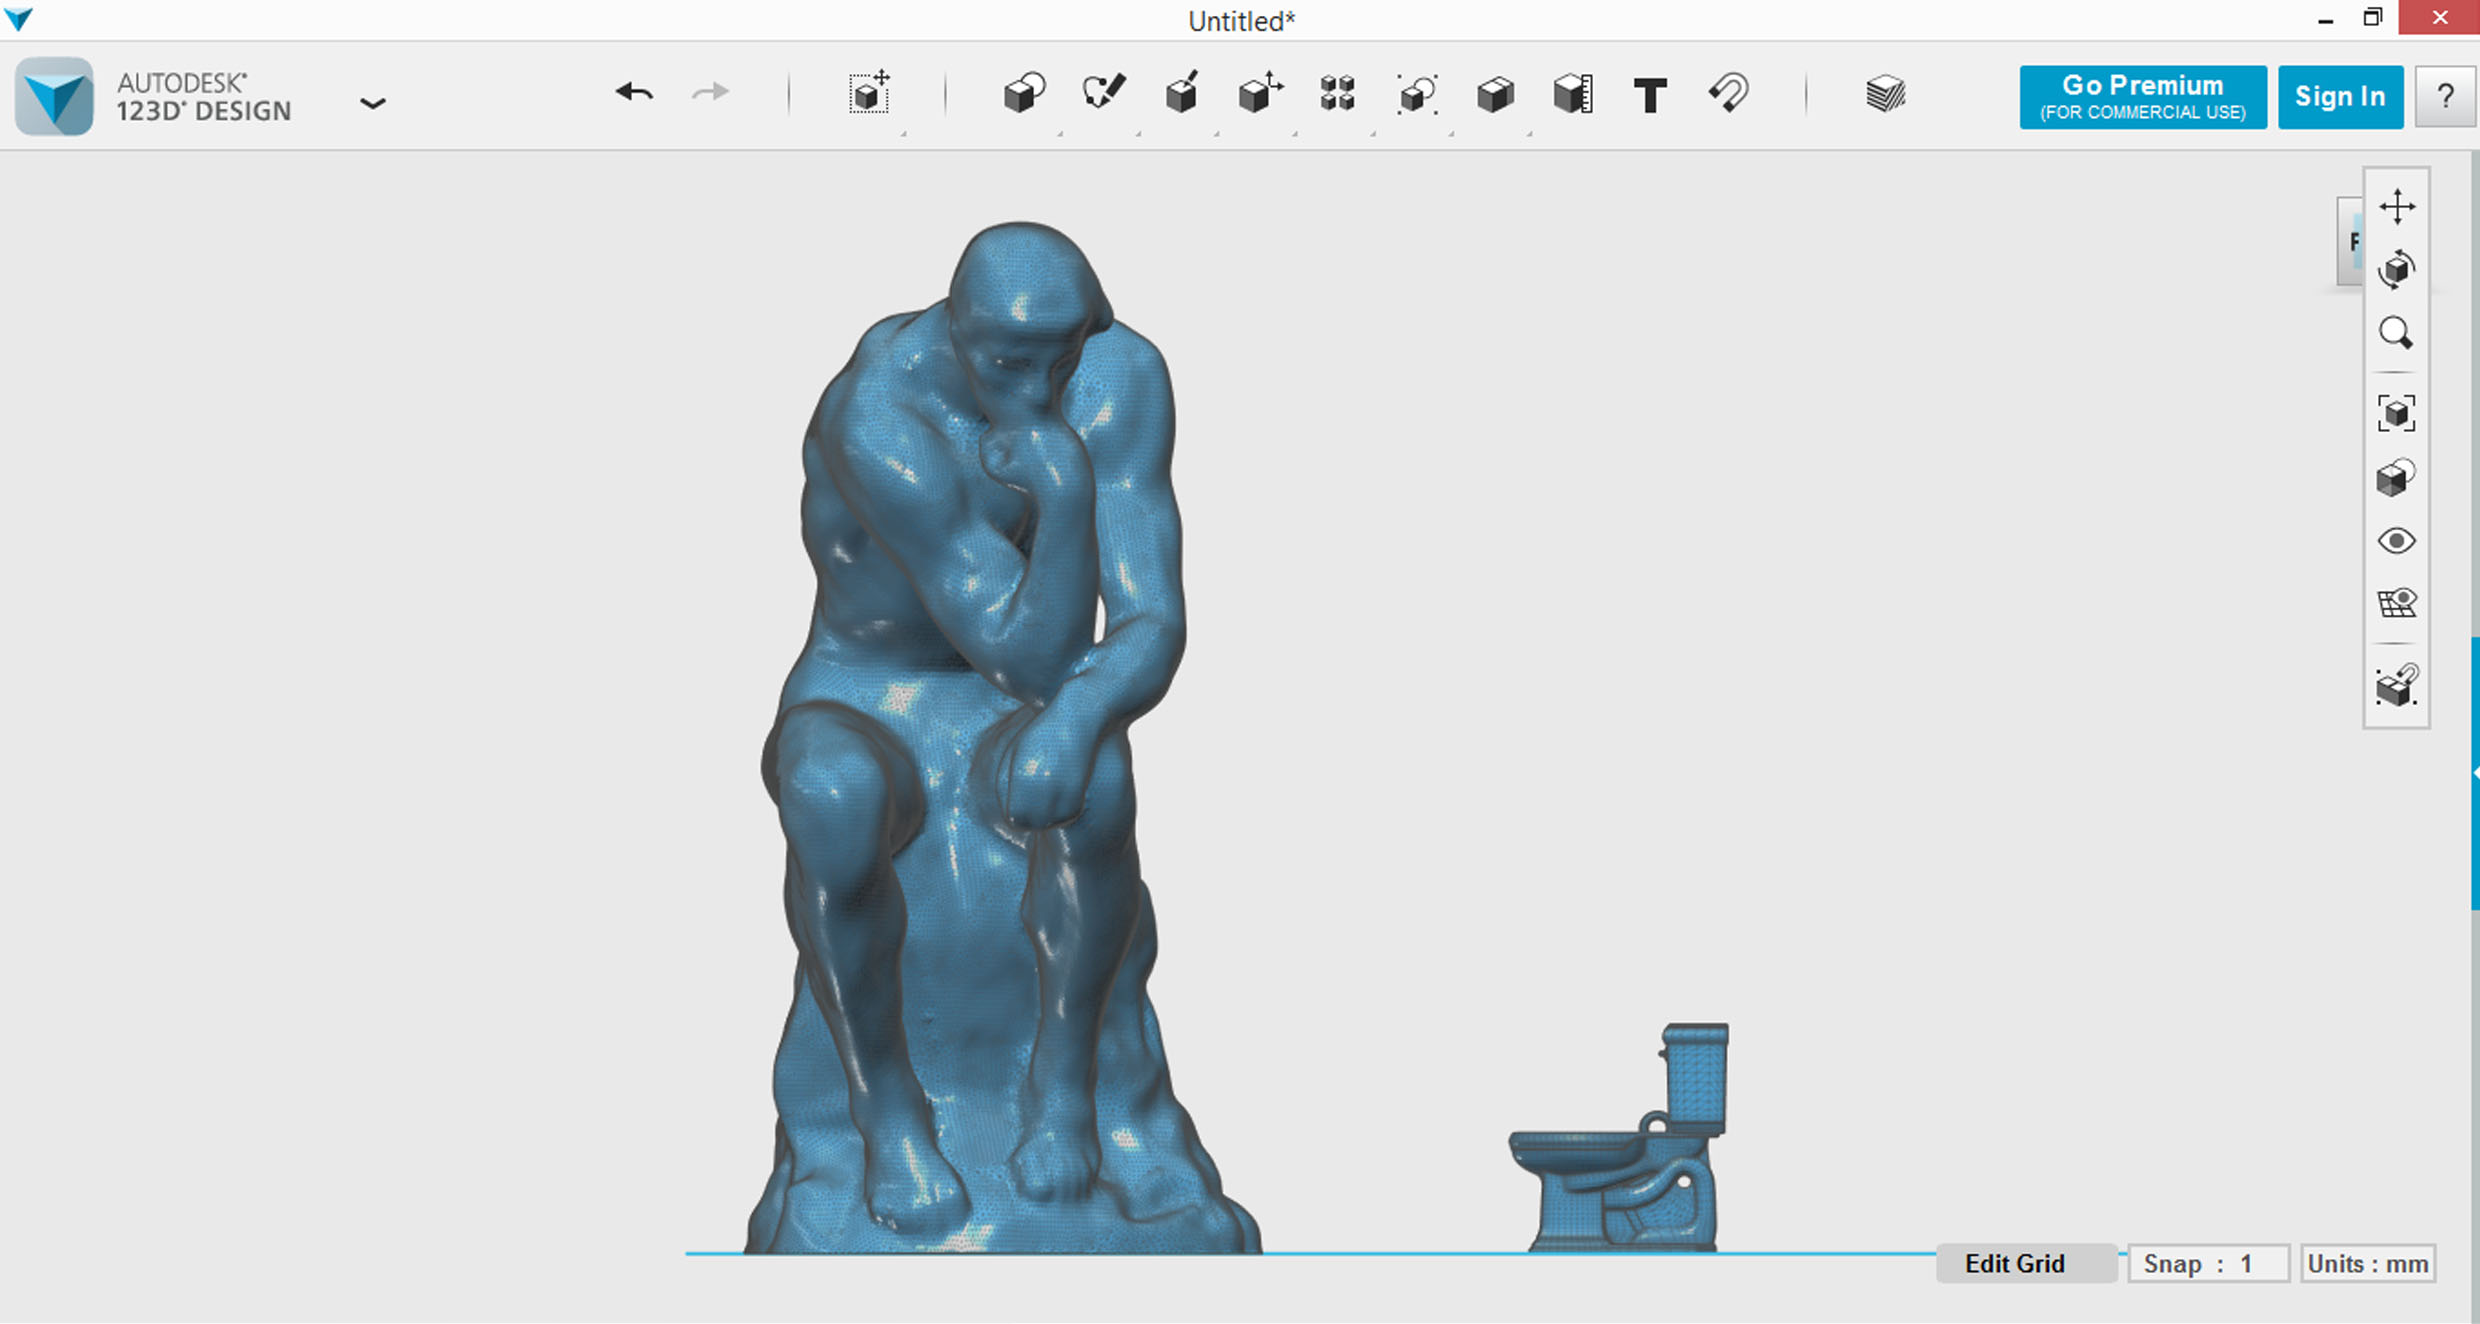Change display style with shaded cube icon

[x=2396, y=477]
